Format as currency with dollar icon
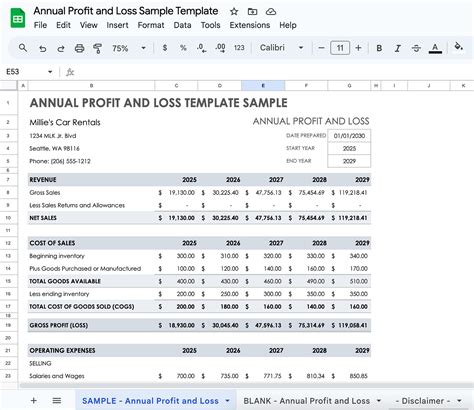This screenshot has width=474, height=410. [x=165, y=48]
